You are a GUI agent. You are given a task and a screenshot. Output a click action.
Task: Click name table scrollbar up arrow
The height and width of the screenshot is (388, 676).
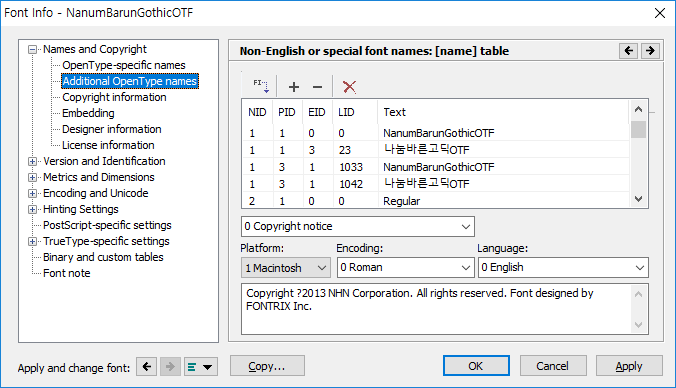pyautogui.click(x=638, y=110)
